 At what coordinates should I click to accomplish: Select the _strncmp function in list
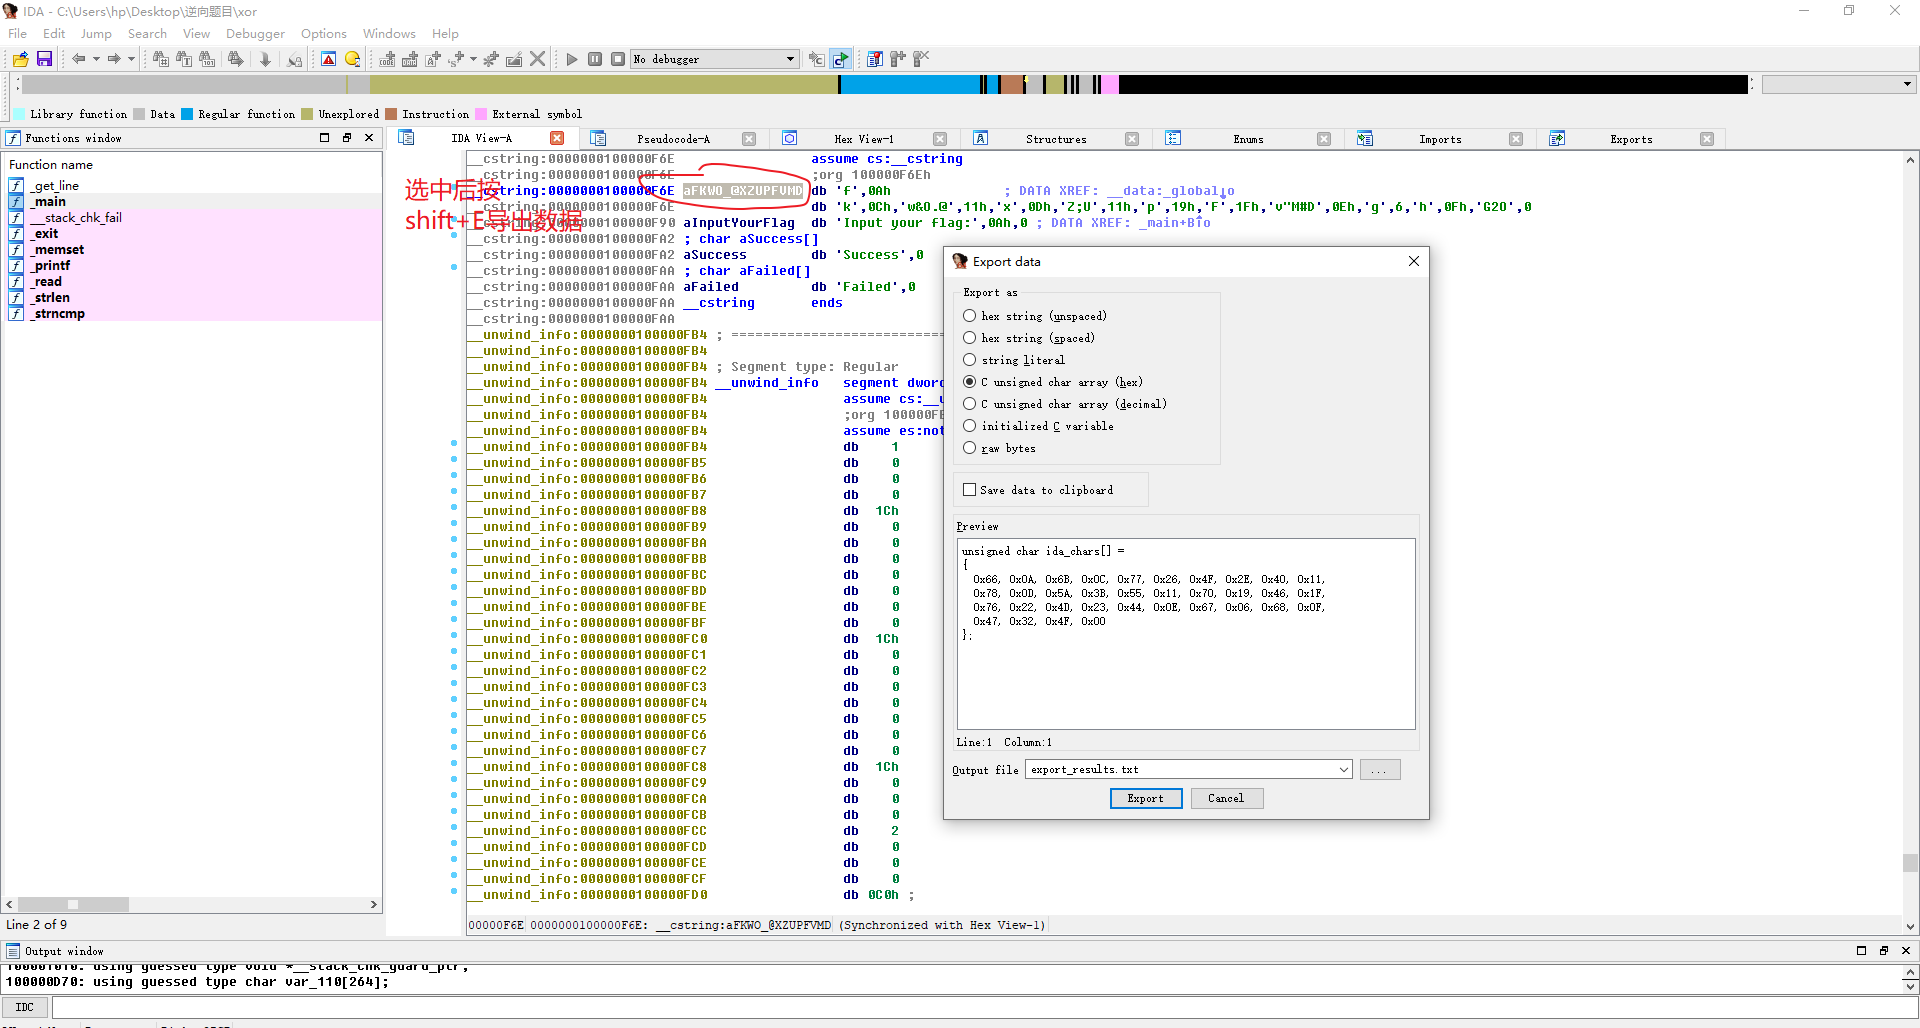click(x=59, y=314)
